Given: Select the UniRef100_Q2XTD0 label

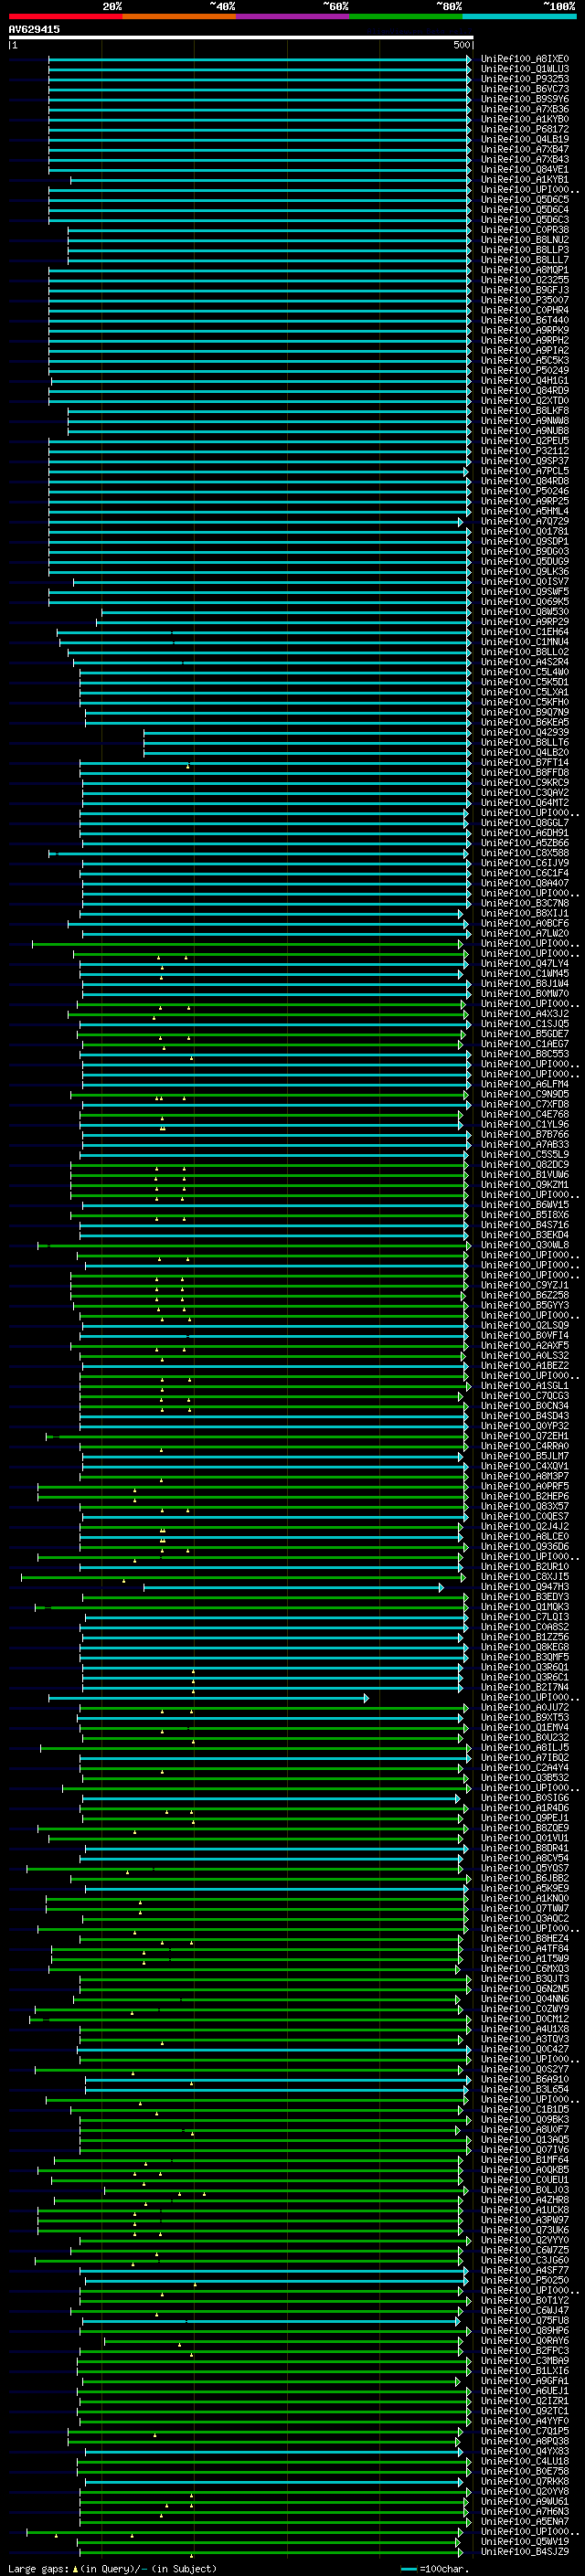Looking at the screenshot, I should 525,401.
